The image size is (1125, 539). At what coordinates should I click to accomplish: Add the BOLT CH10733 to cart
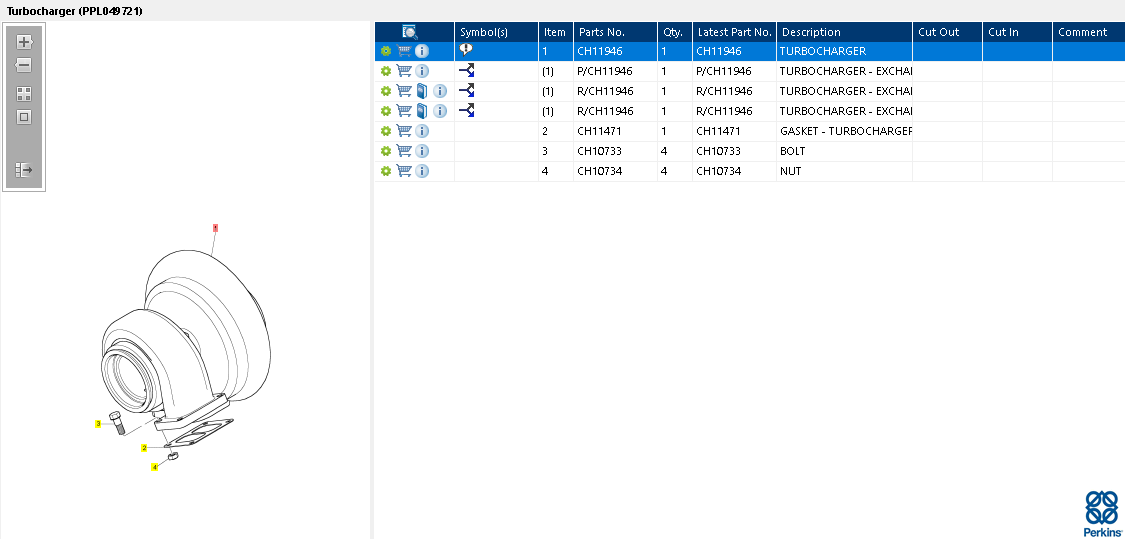point(404,151)
